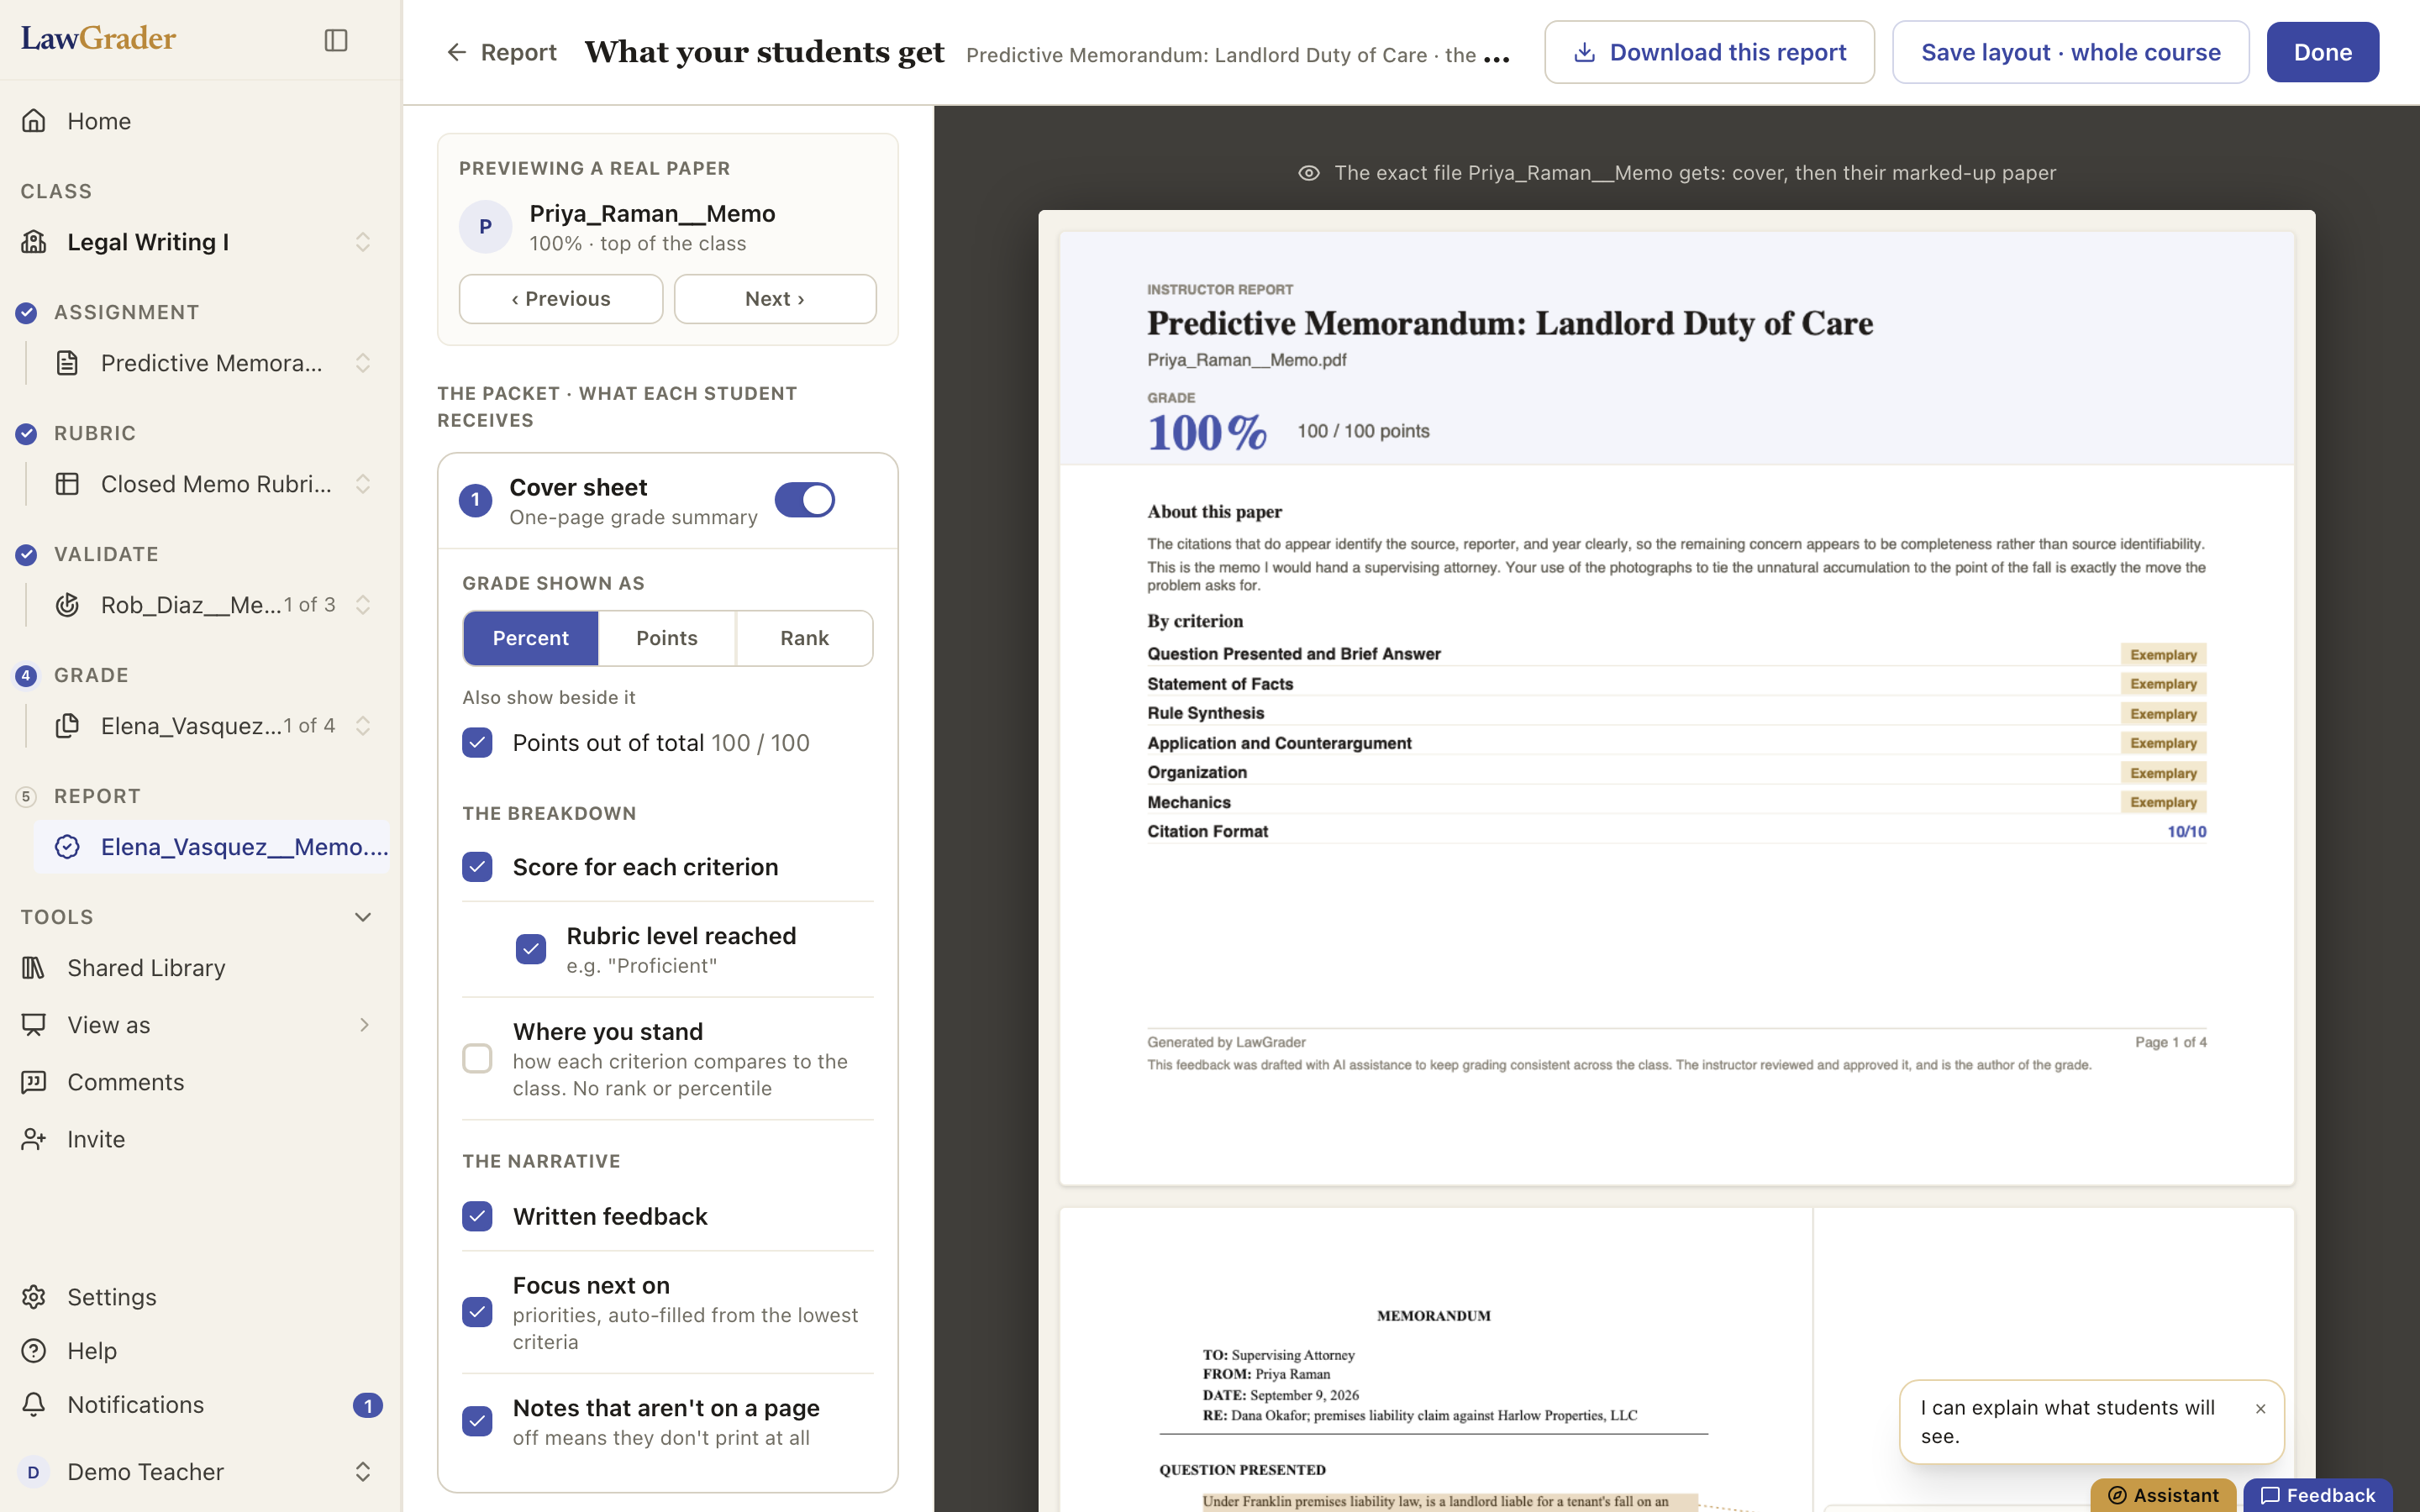Open the Rob_Diaz validate paper switcher
This screenshot has width=2420, height=1512.
363,605
